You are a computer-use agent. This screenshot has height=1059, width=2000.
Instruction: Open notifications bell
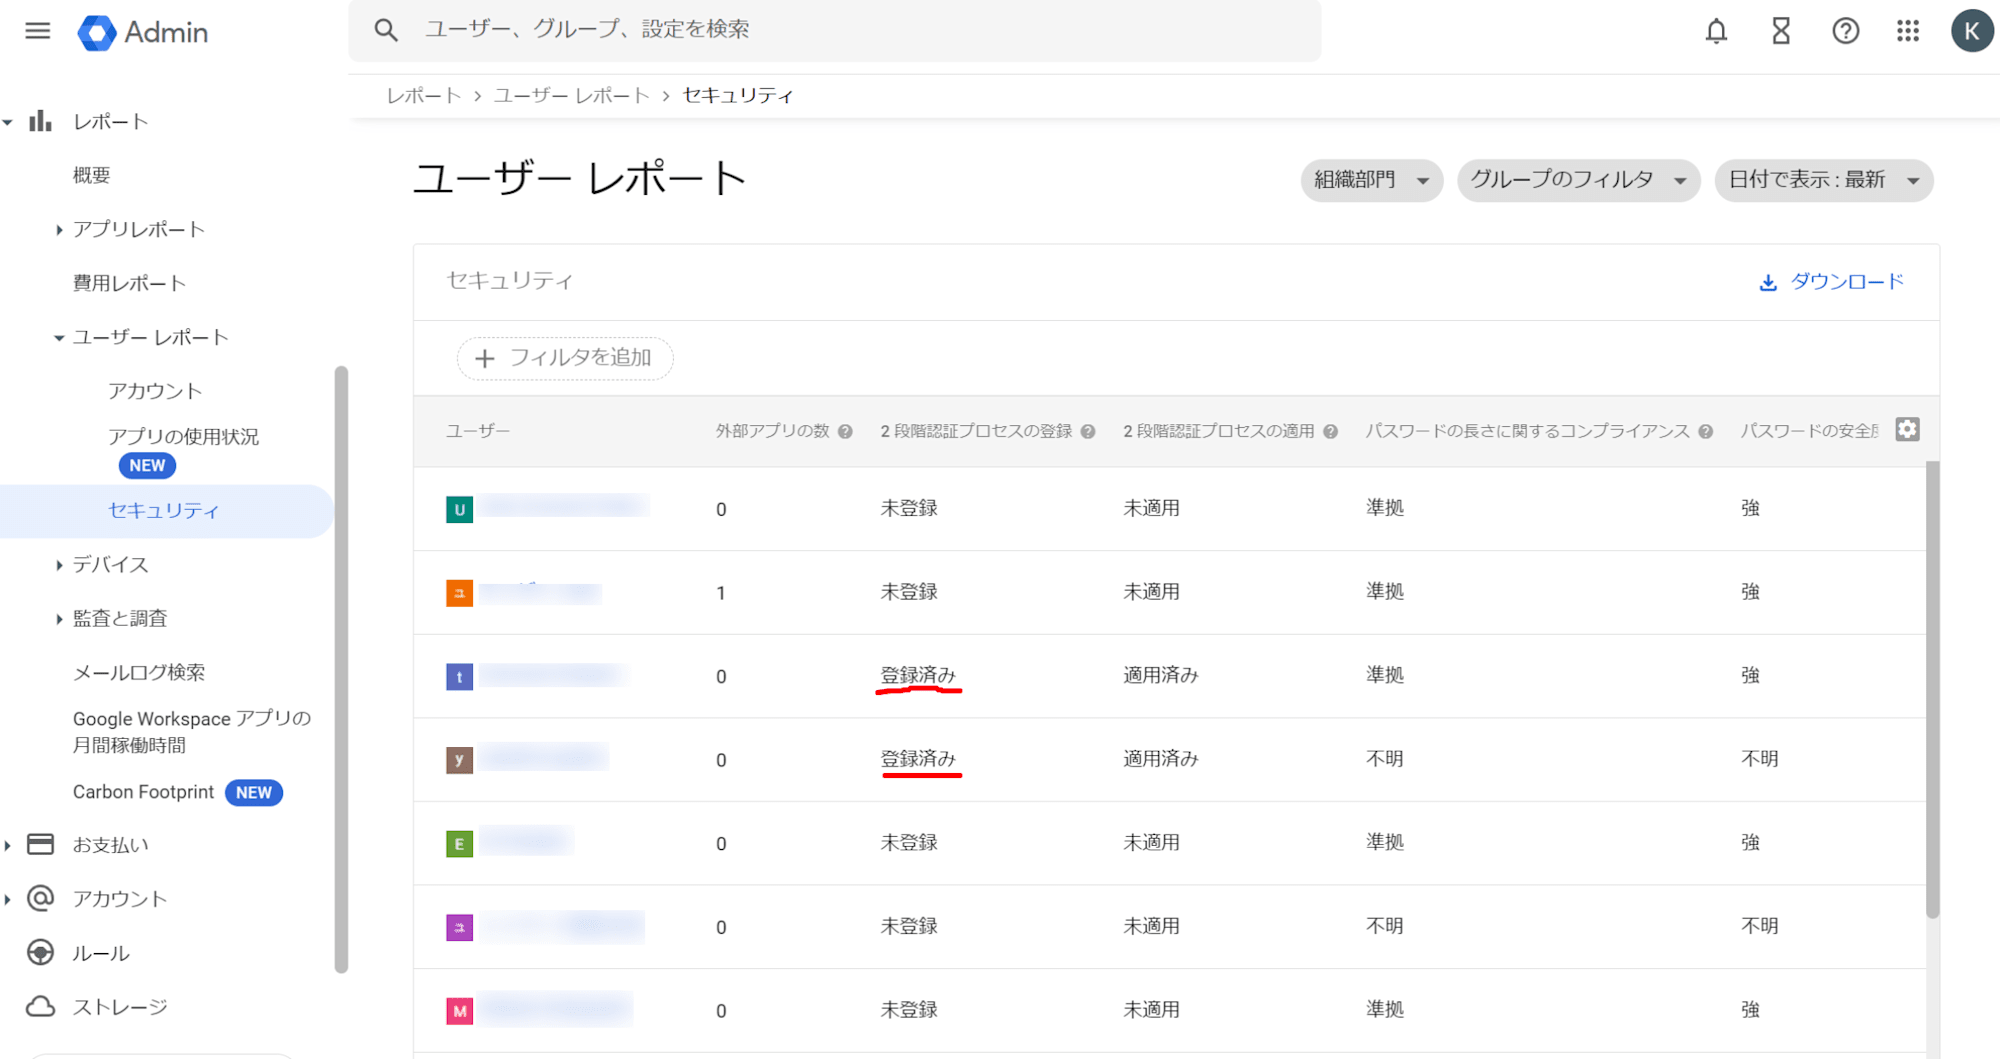1716,31
